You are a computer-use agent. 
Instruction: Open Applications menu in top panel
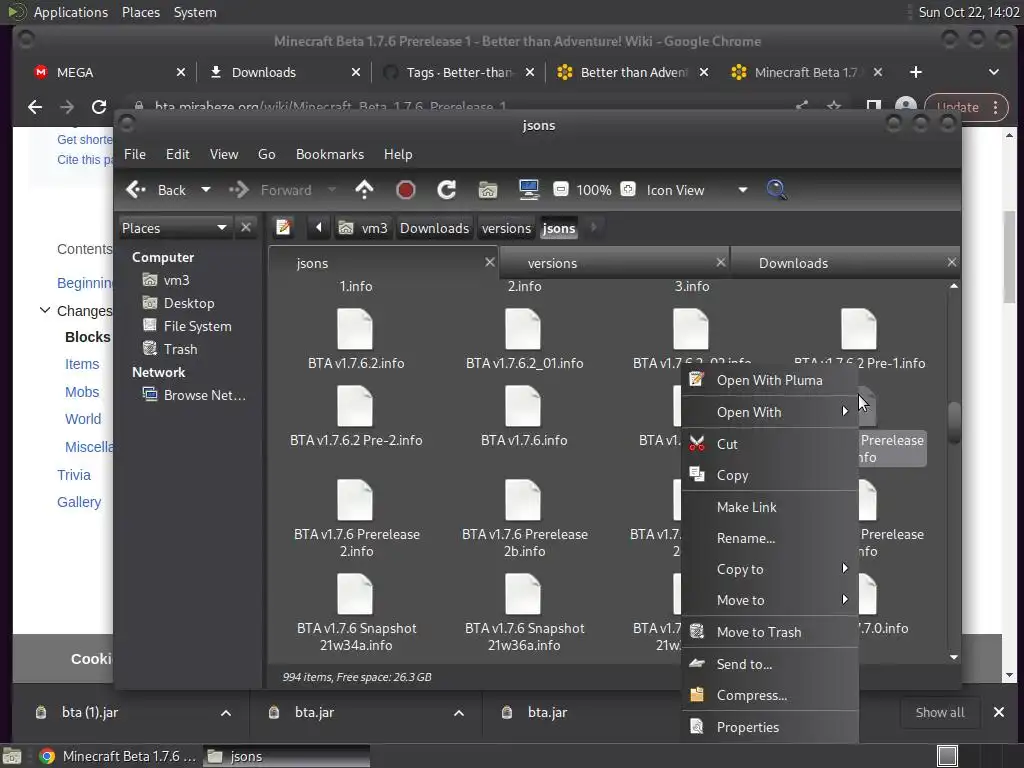point(71,12)
